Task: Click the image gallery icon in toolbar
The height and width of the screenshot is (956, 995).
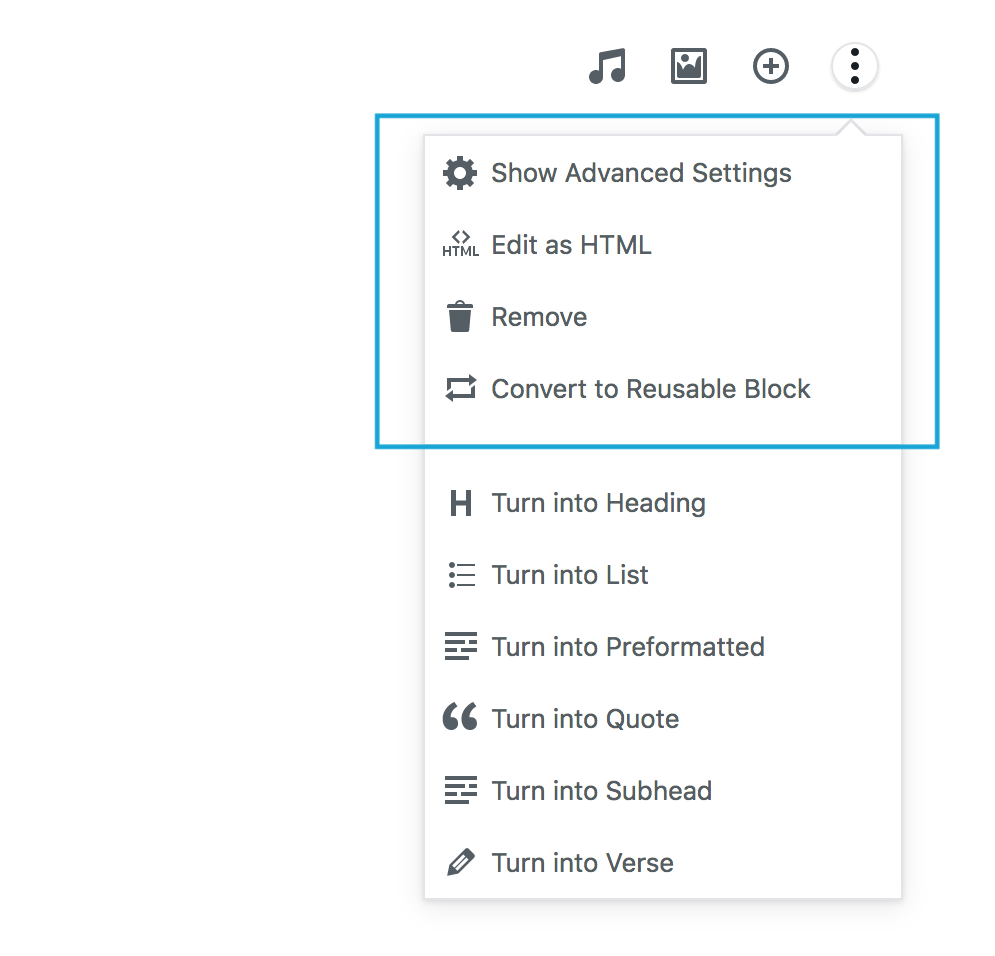Action: (688, 66)
